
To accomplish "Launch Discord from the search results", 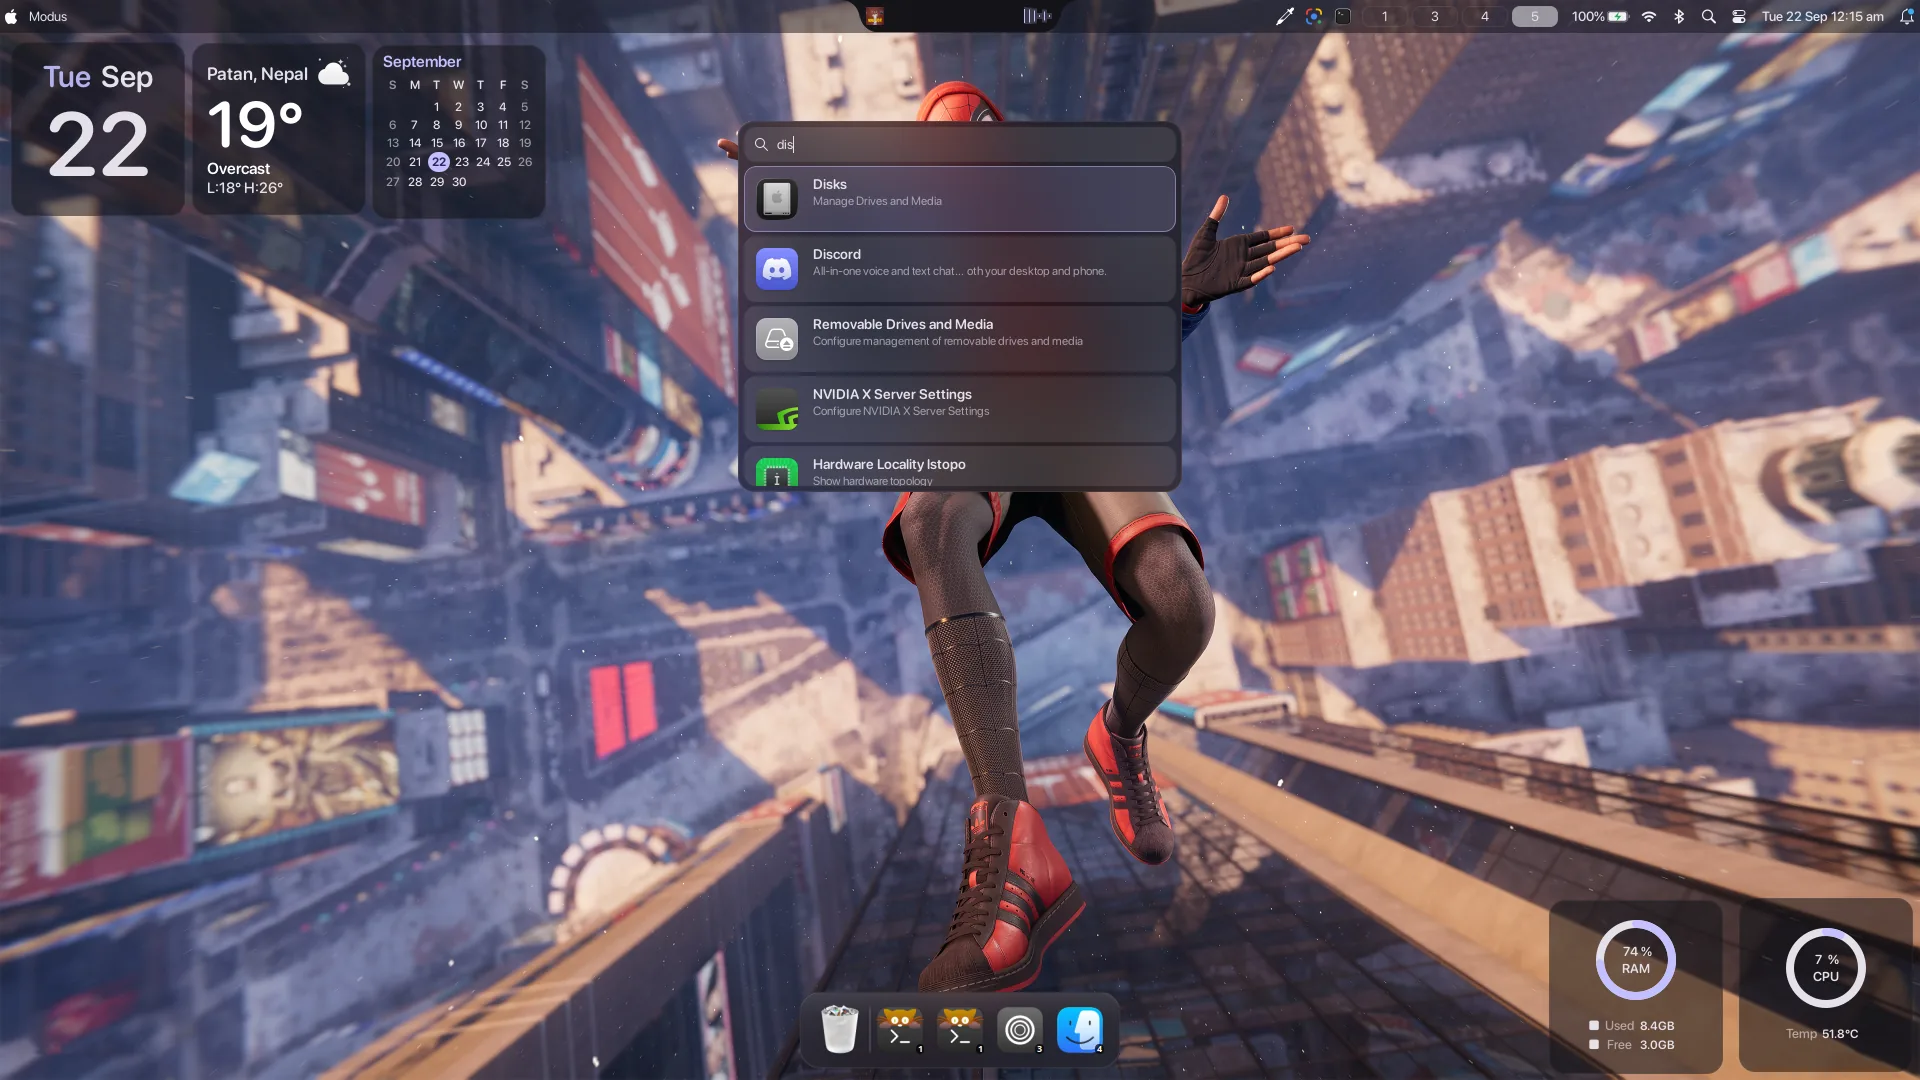I will coord(960,269).
